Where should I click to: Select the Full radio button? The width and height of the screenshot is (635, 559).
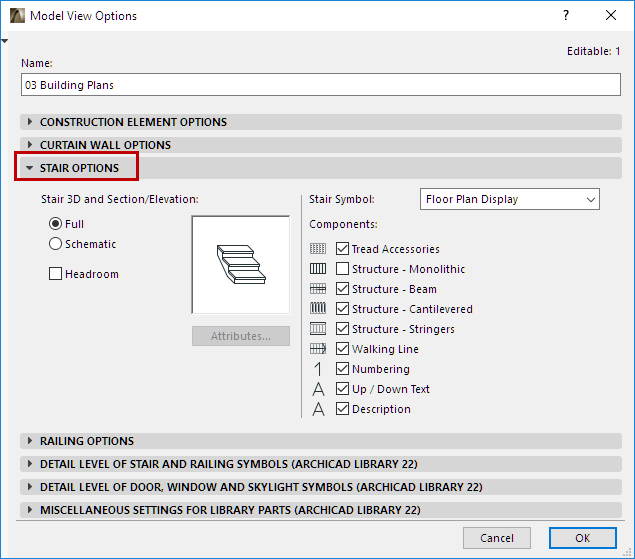click(55, 224)
